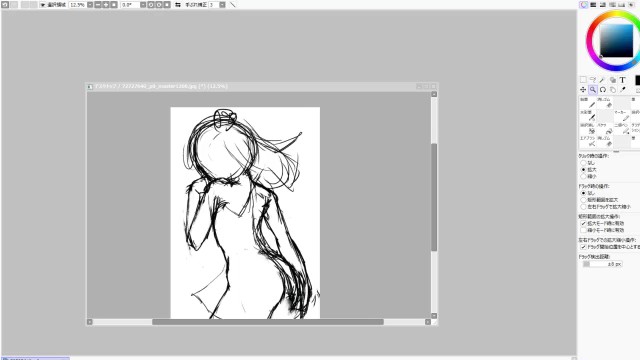Click the black foreground color swatch

click(x=637, y=80)
